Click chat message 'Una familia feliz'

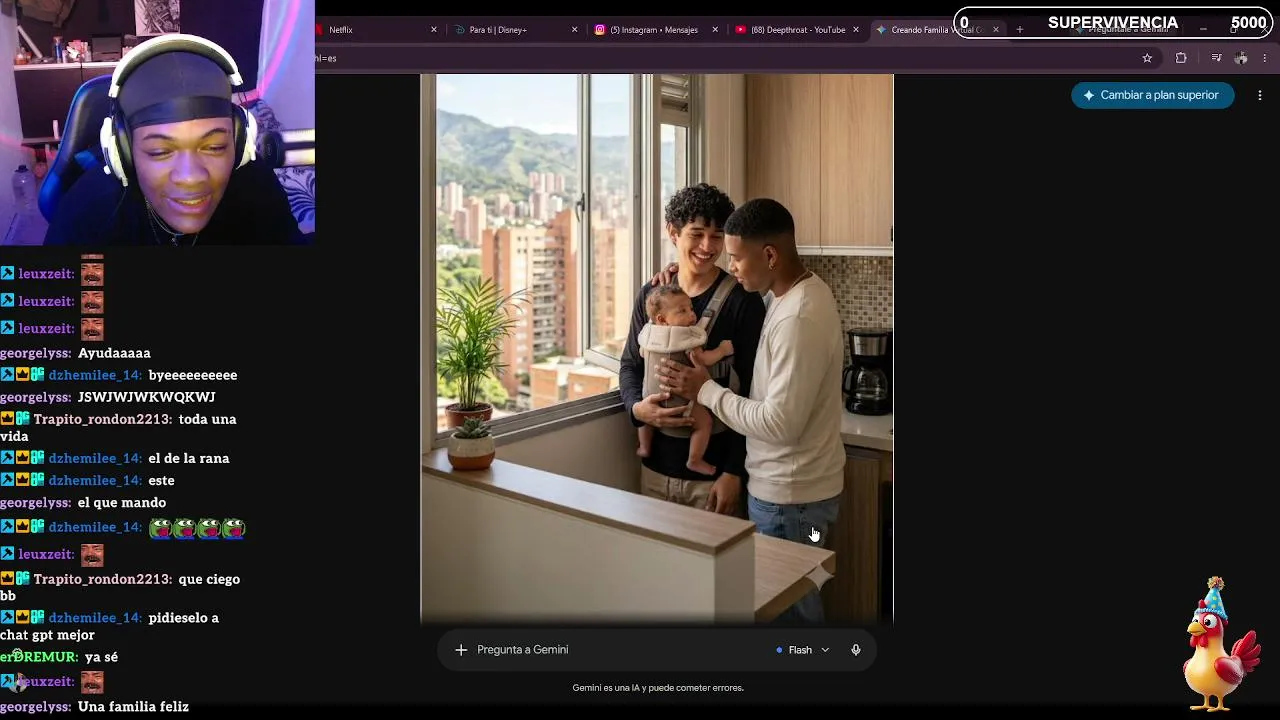(x=133, y=707)
